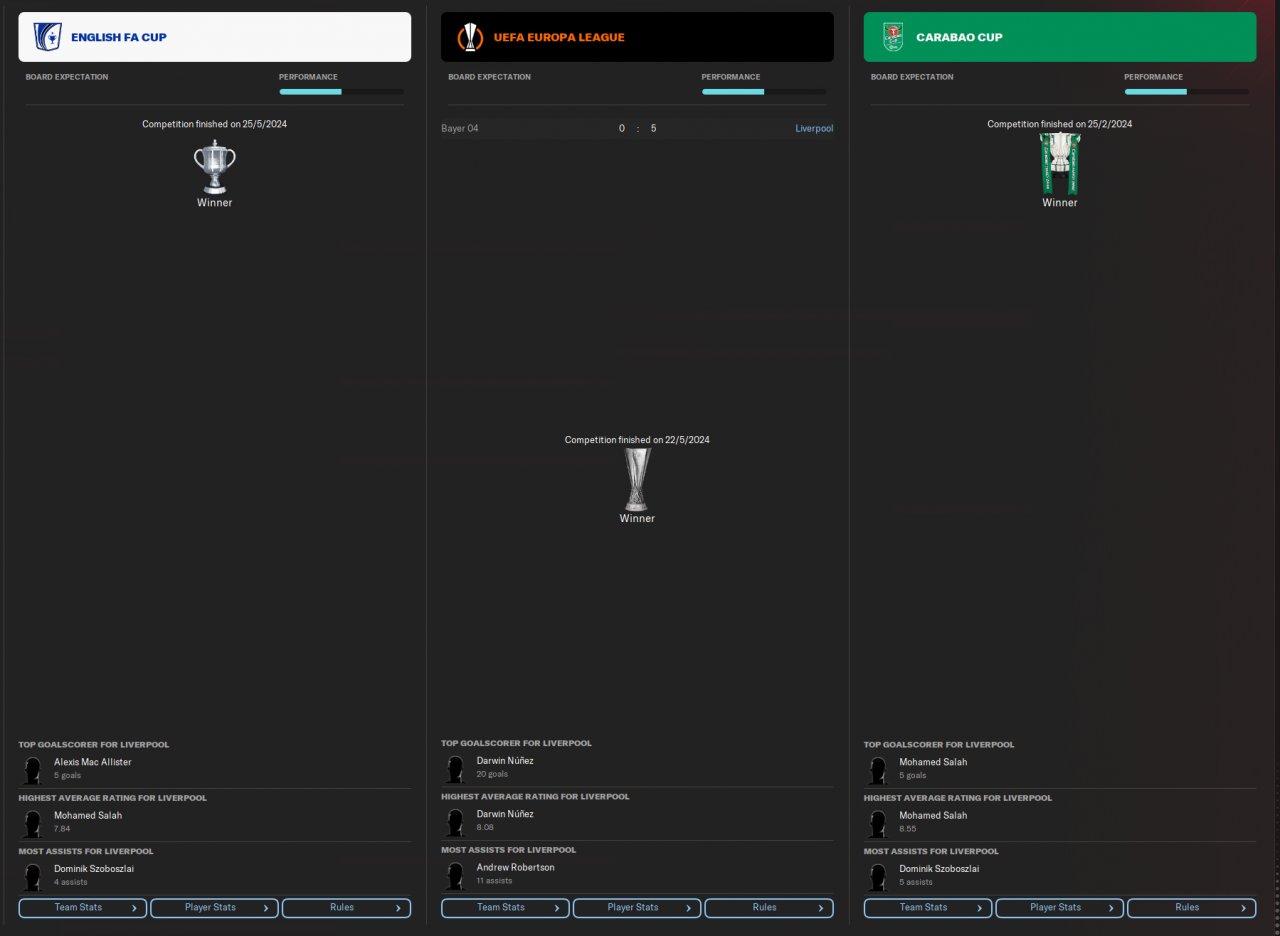Click the "8.55" average rating value

pos(908,828)
